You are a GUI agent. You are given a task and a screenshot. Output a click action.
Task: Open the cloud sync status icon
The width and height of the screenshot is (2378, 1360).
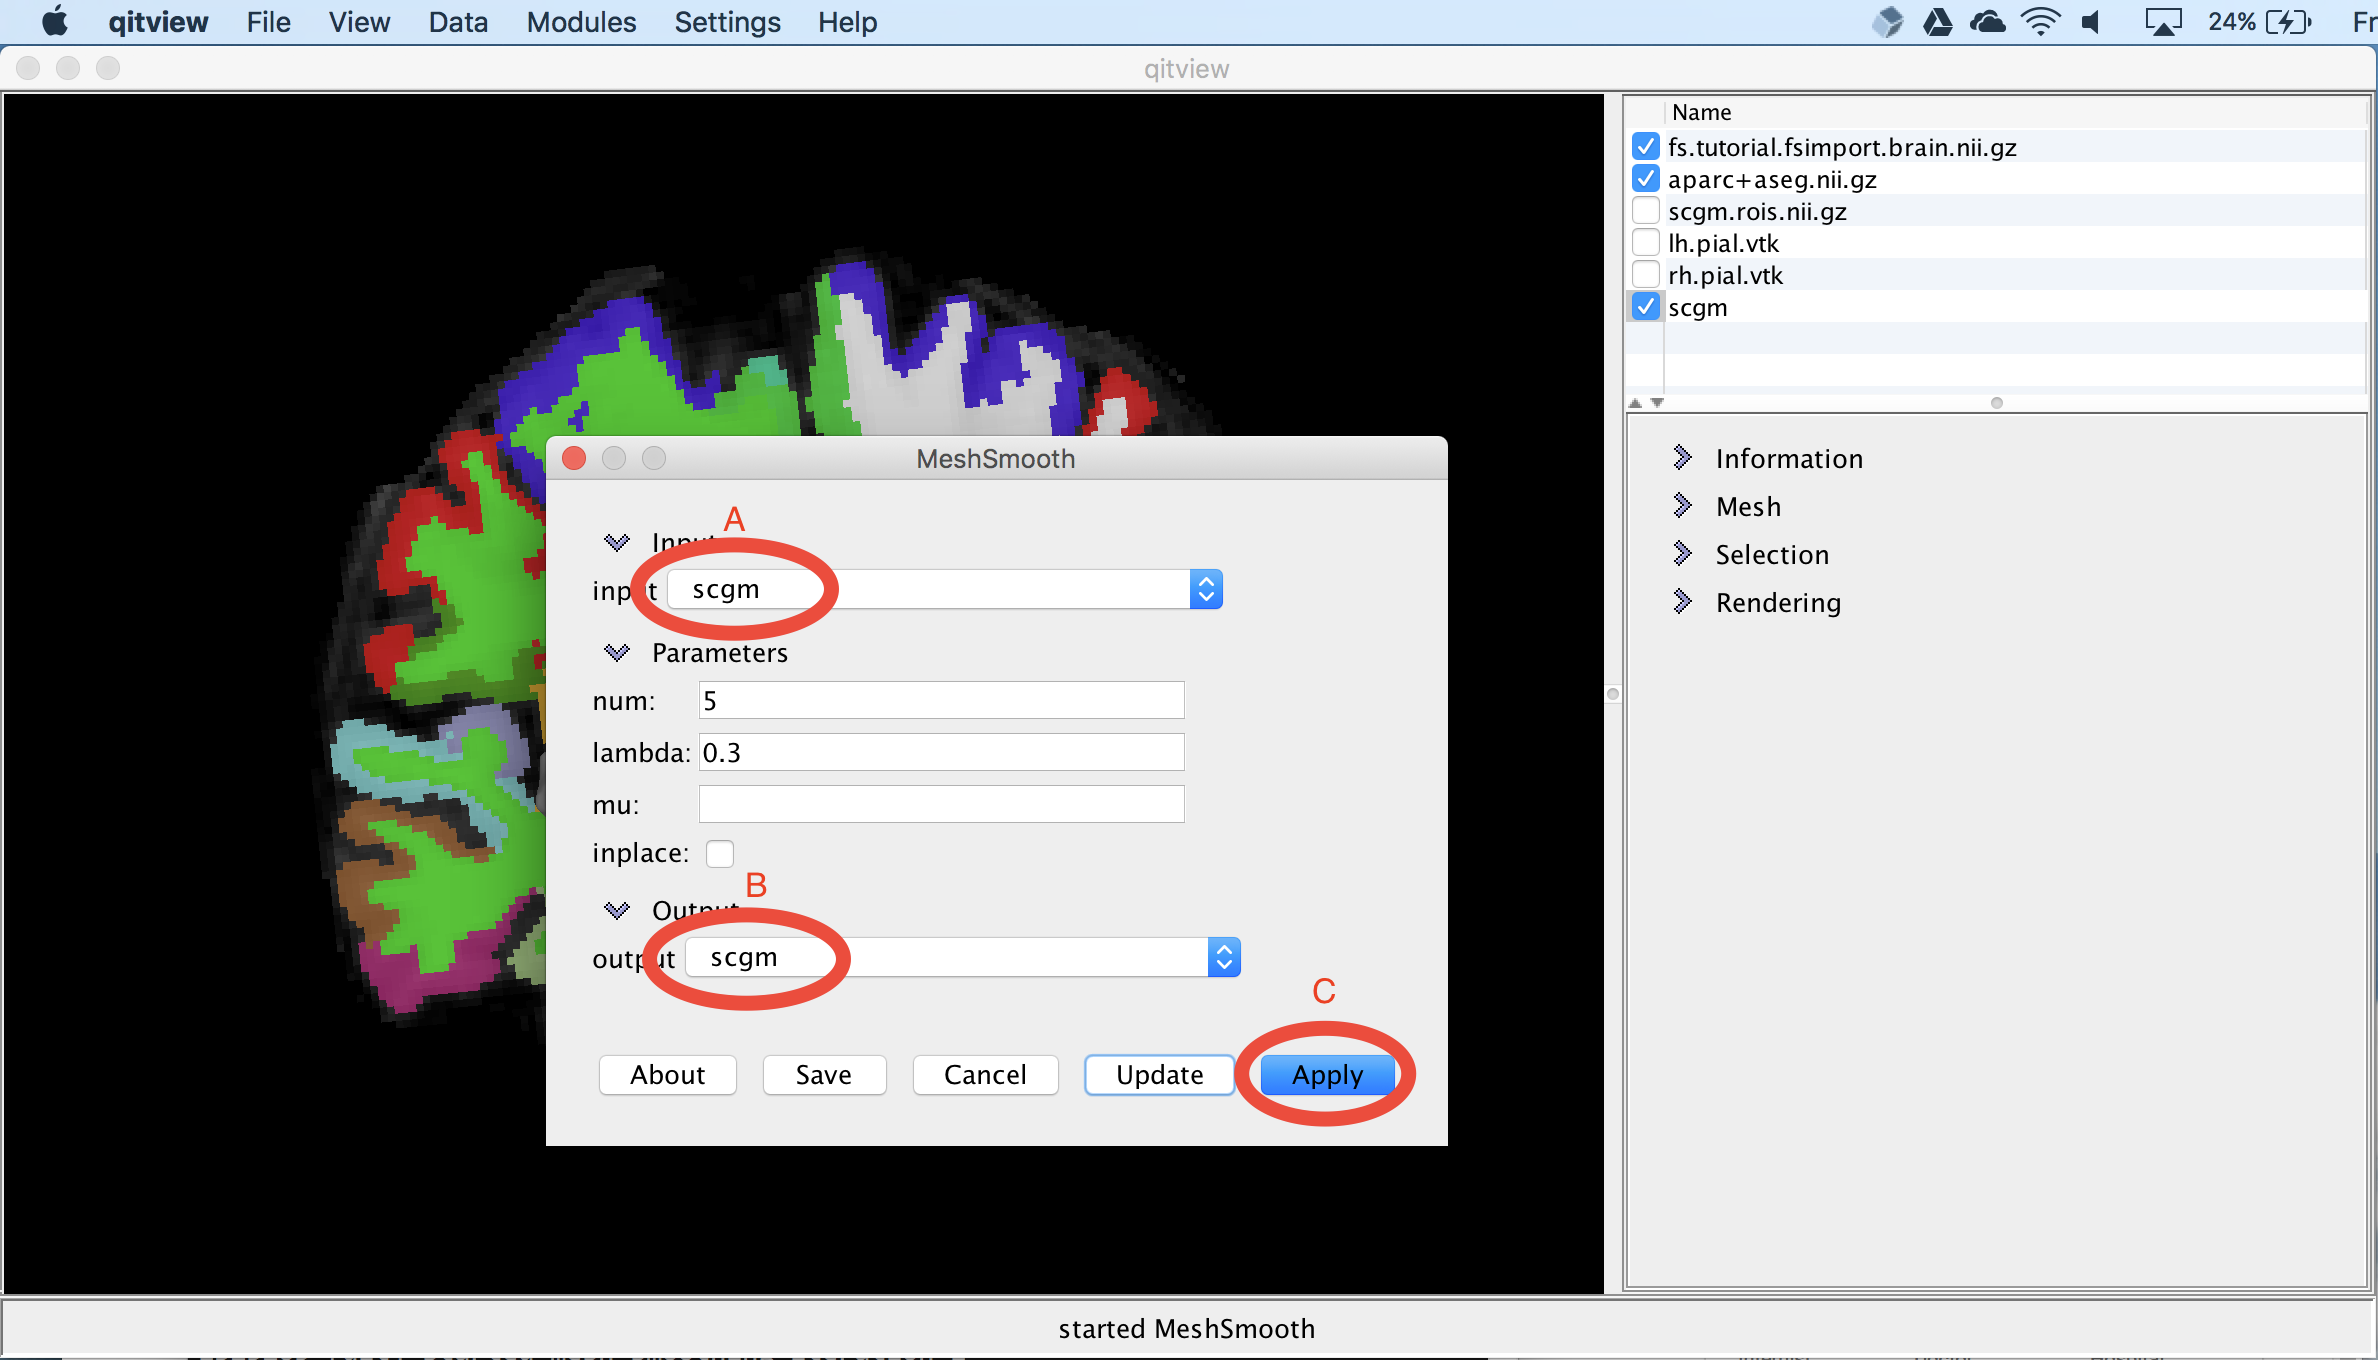pyautogui.click(x=1987, y=22)
